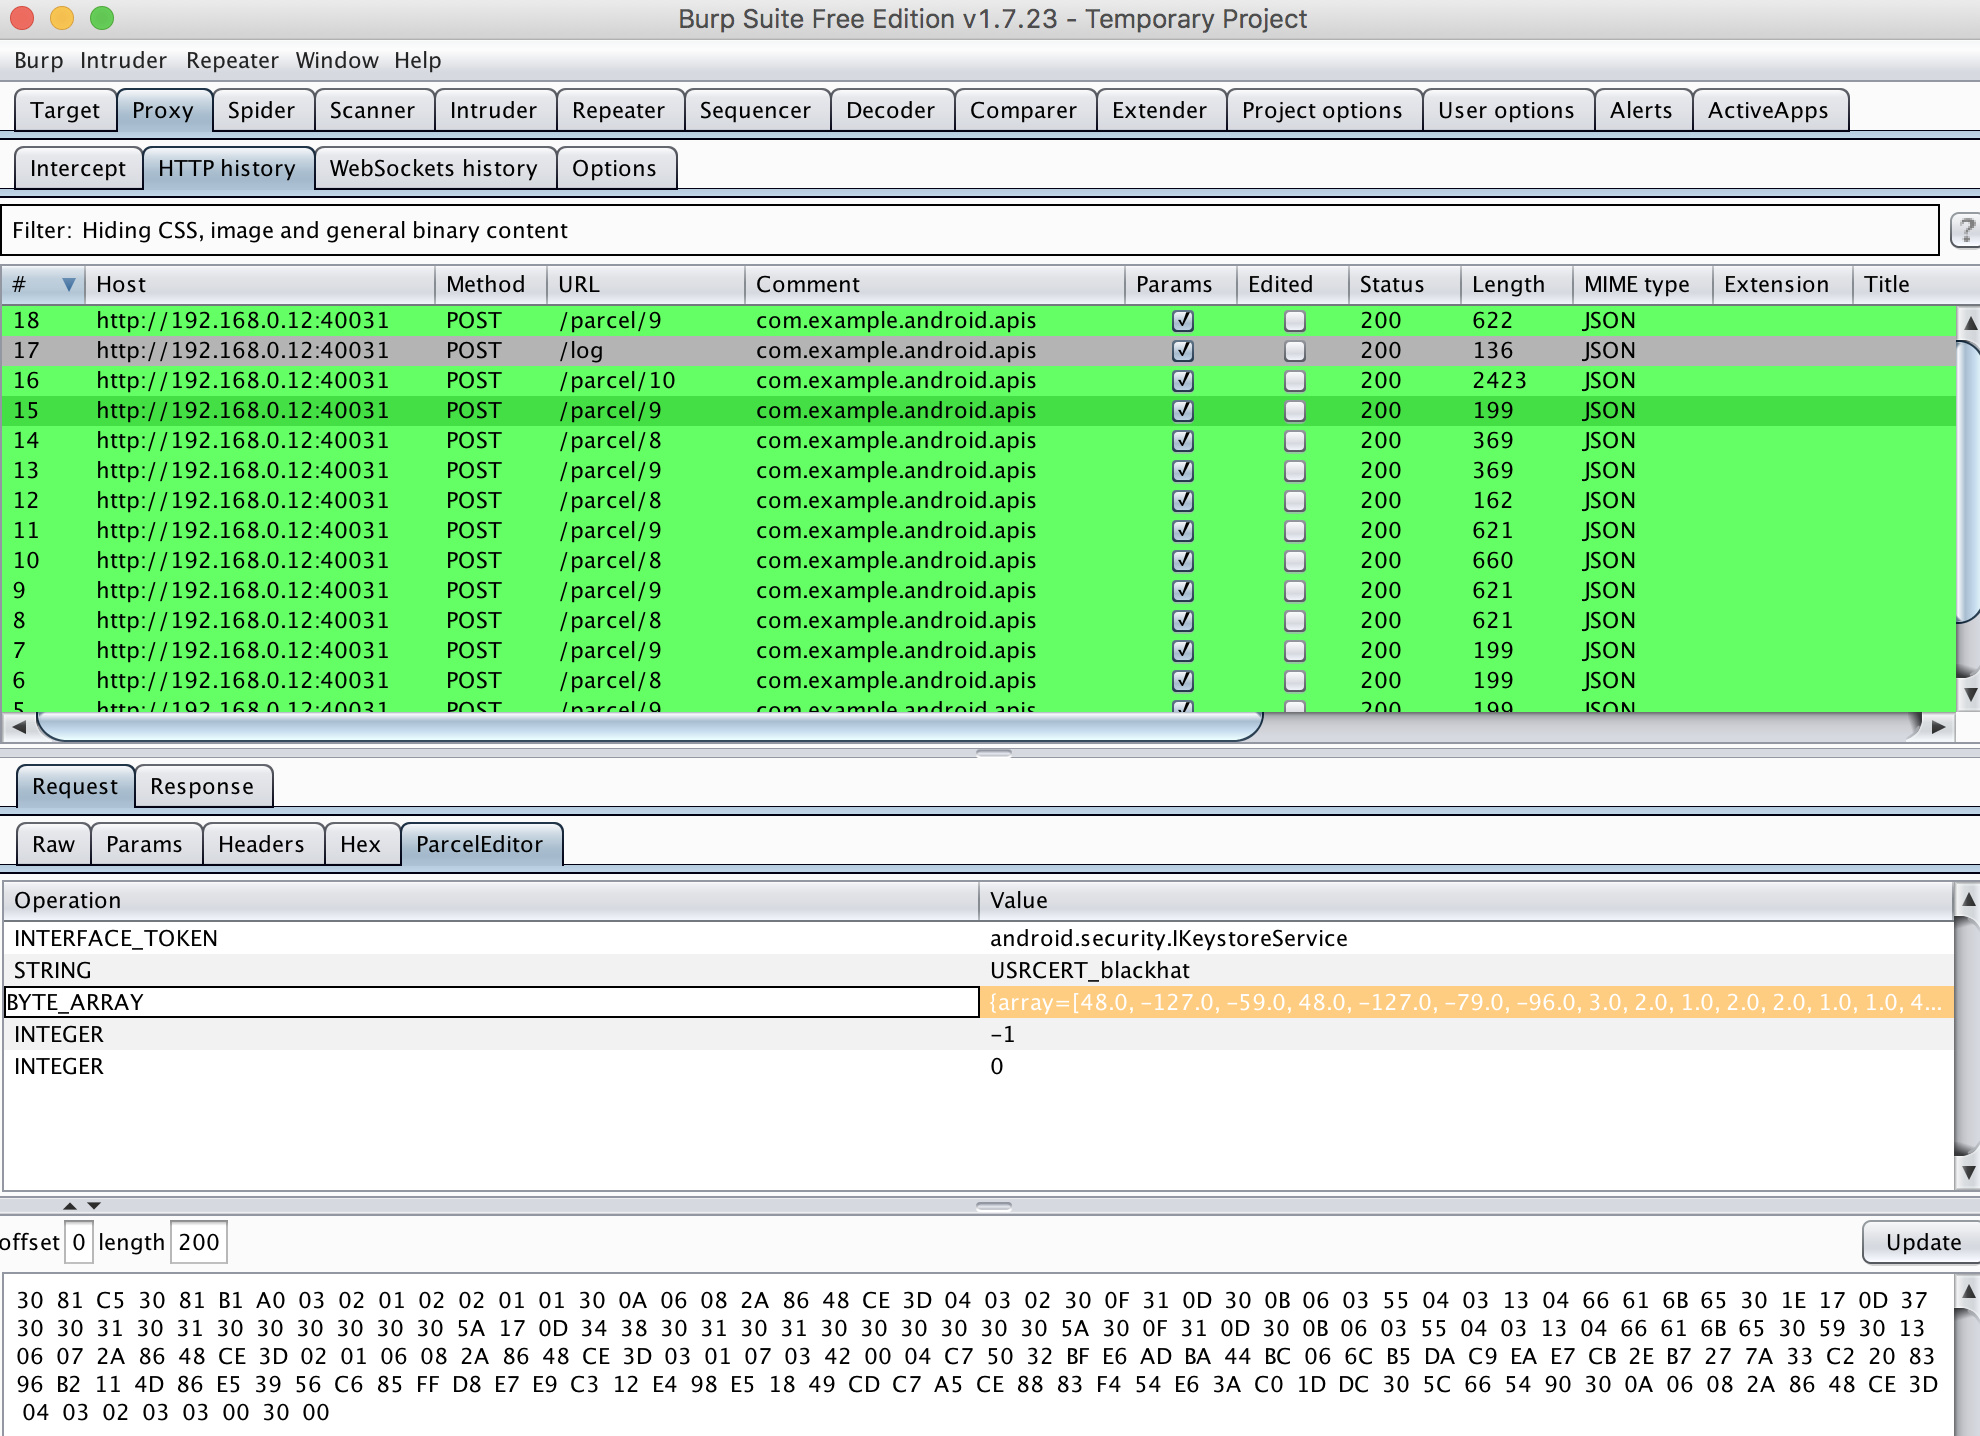Click down arrow of ParcelEditor table scrollbar
Viewport: 1980px width, 1436px height.
tap(1968, 1172)
